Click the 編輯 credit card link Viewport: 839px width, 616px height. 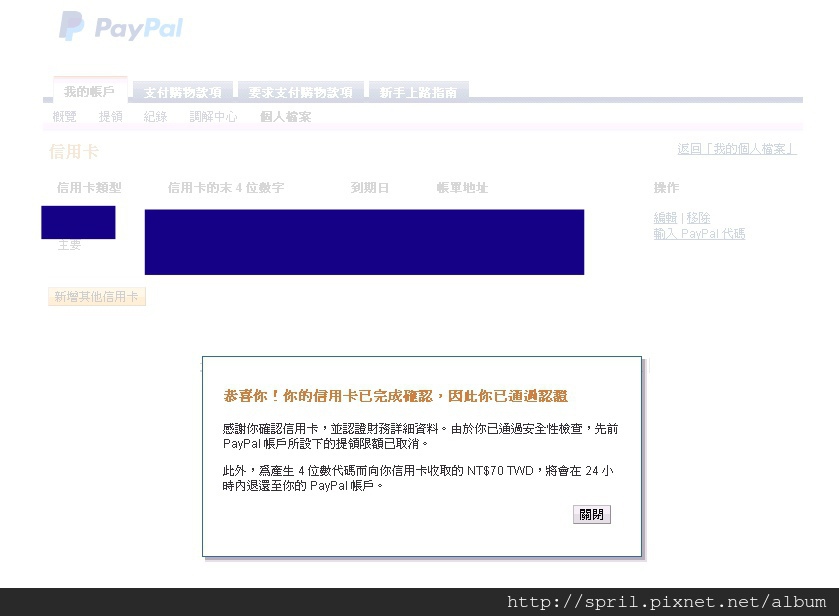pyautogui.click(x=665, y=218)
